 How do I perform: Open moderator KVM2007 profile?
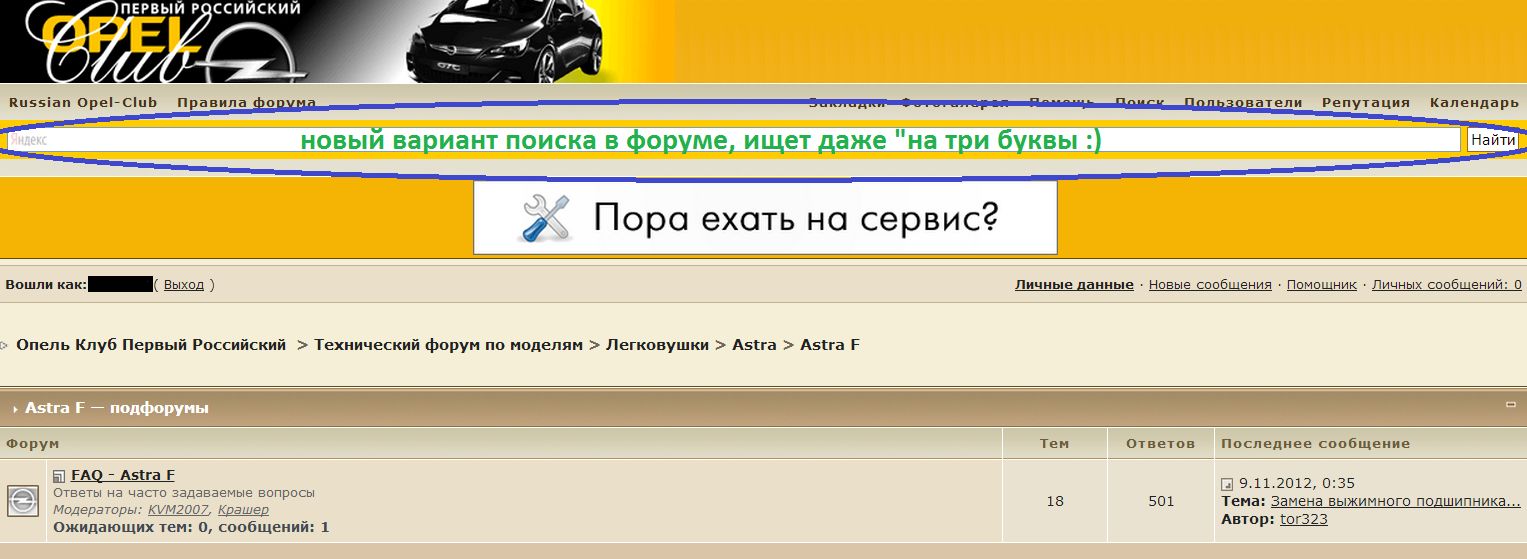tap(178, 510)
